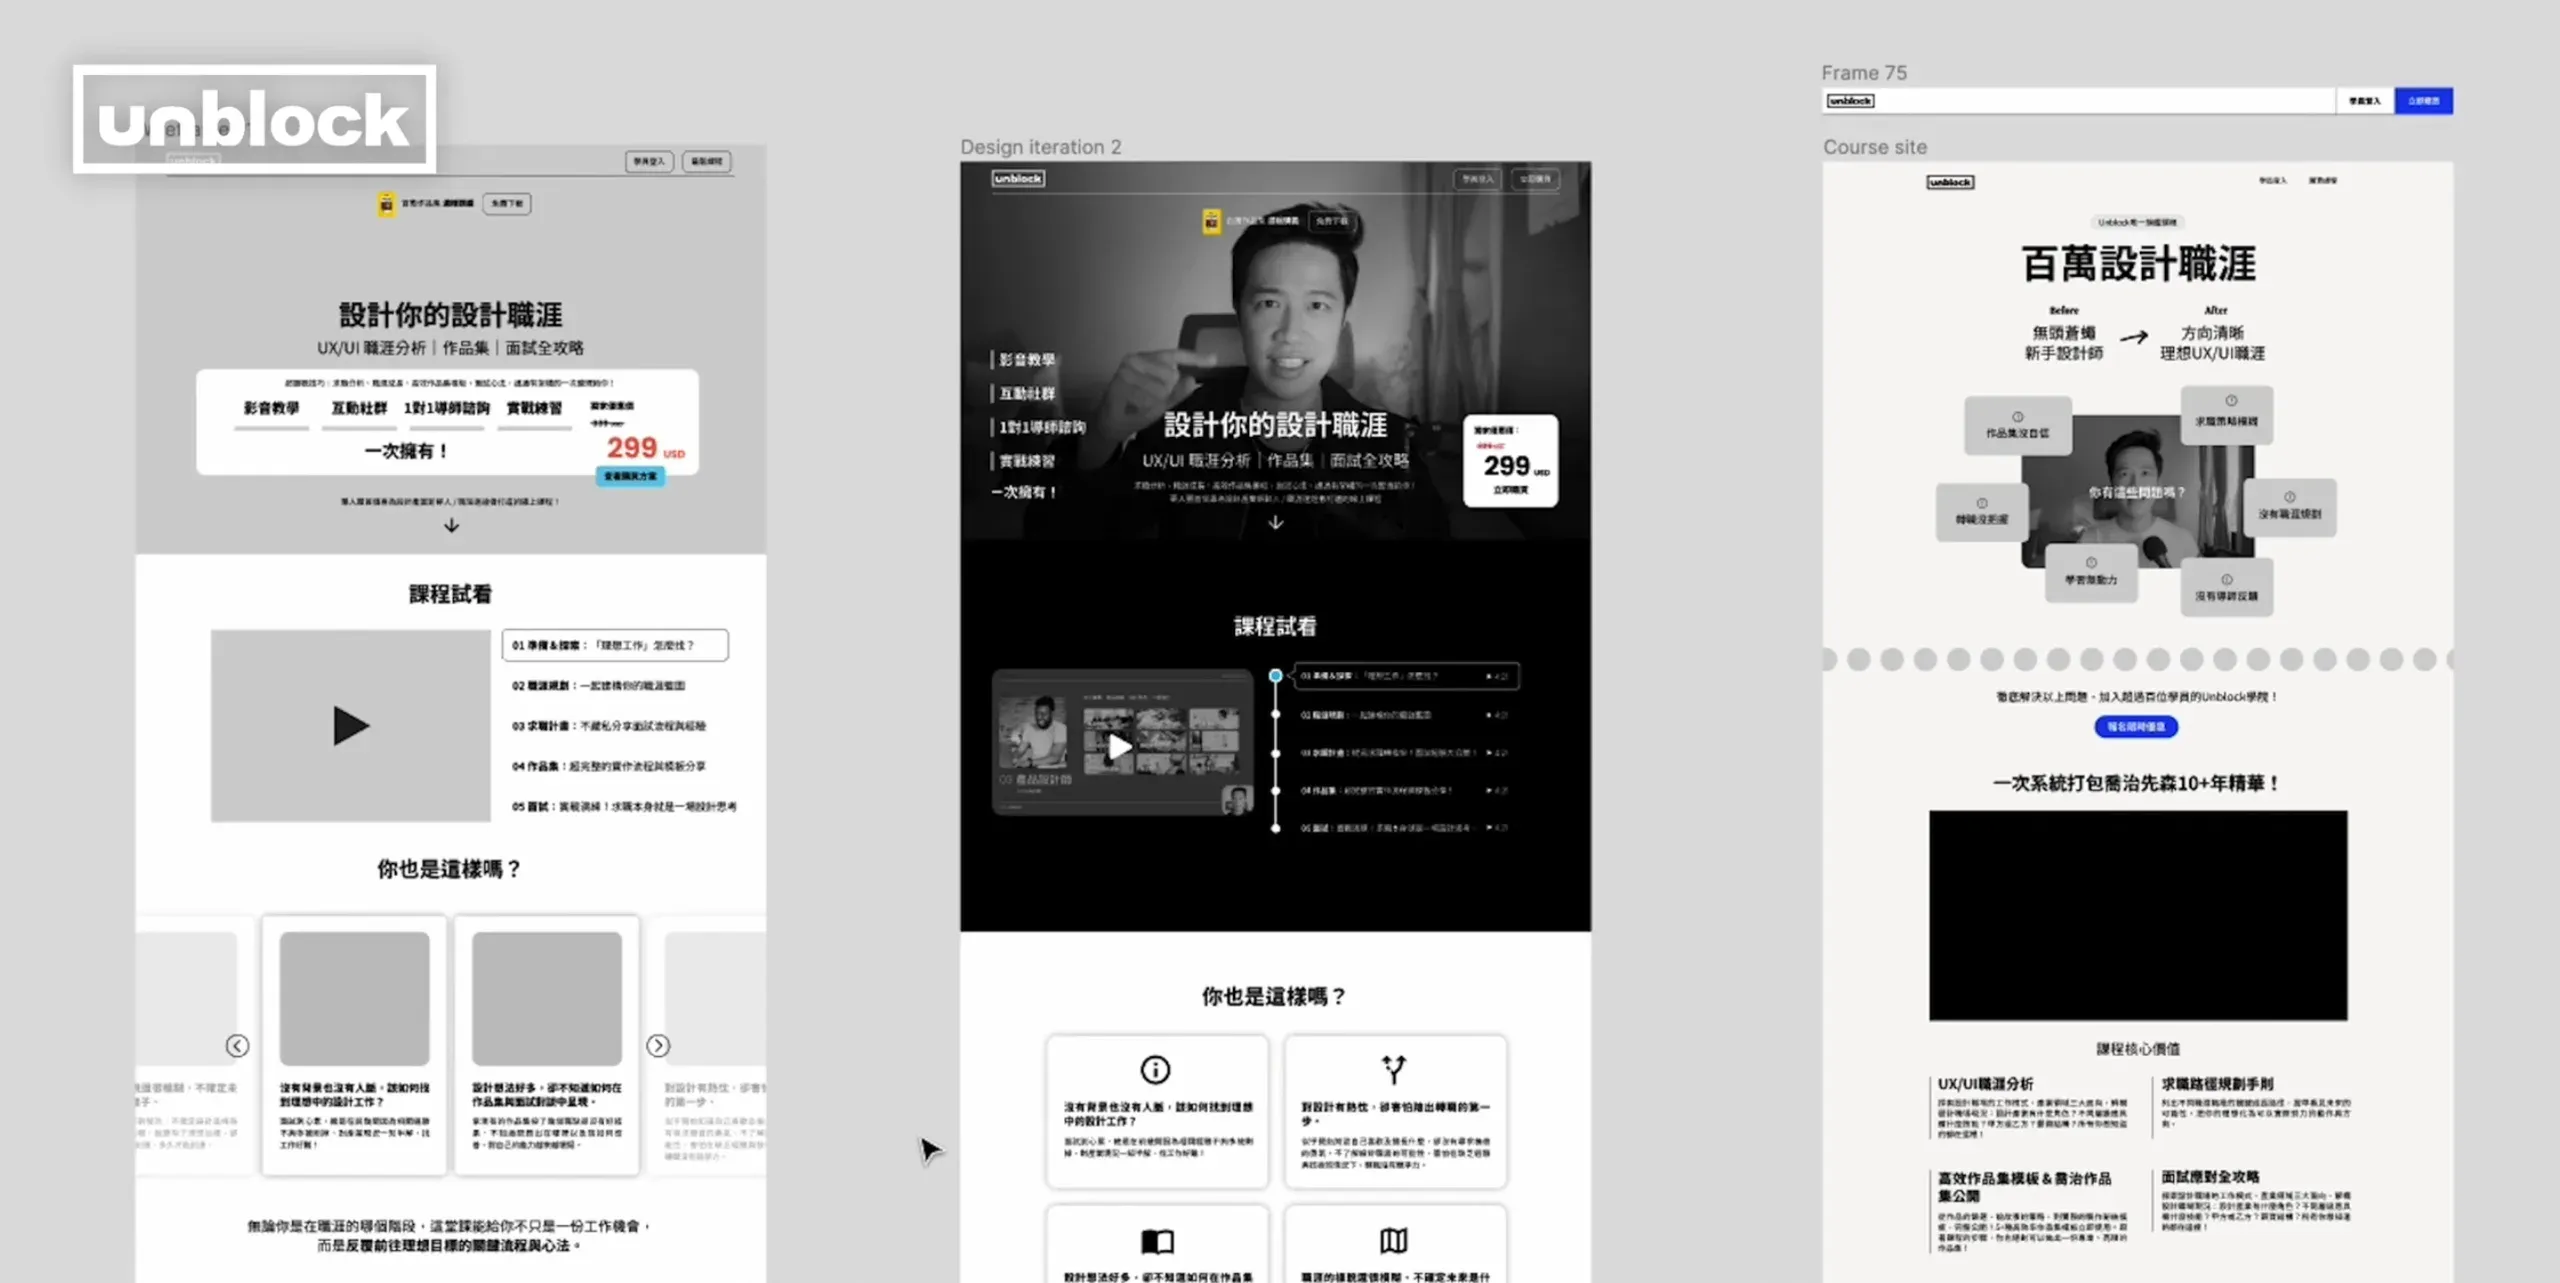
Task: Click the open book icon in Design iteration 2
Action: point(1157,1241)
